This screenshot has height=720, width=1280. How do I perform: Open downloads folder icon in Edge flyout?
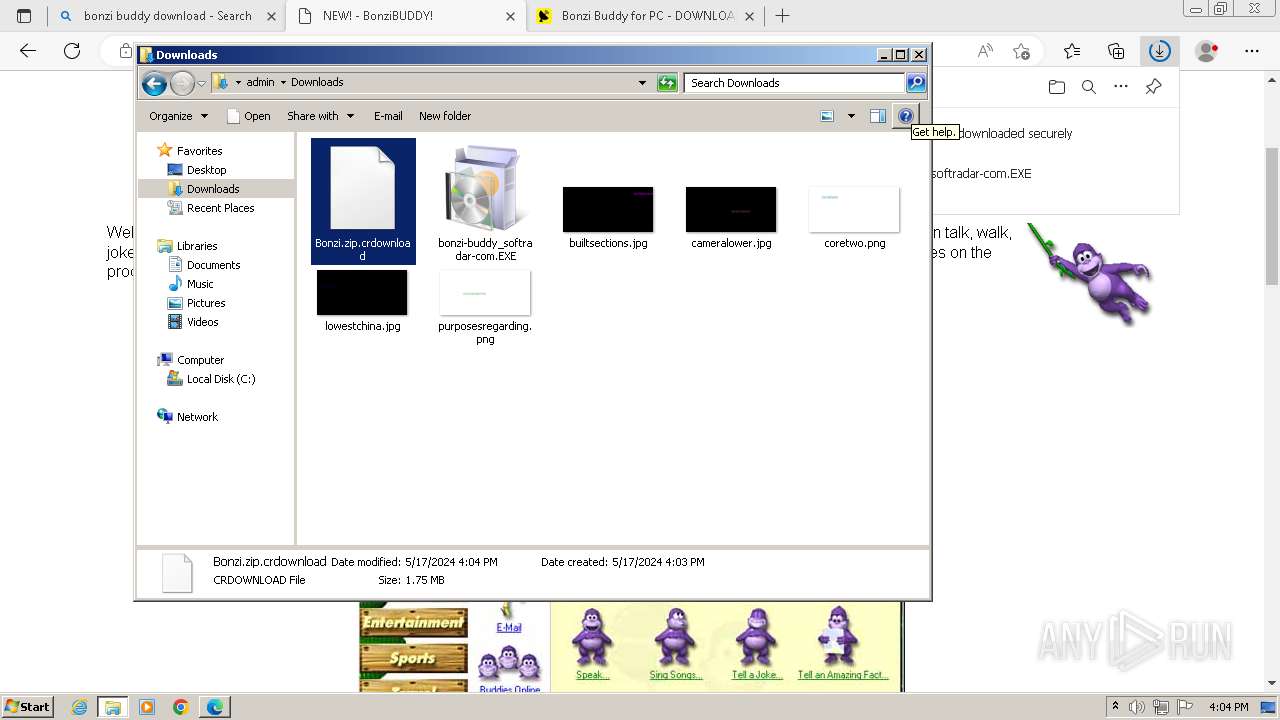click(1057, 87)
